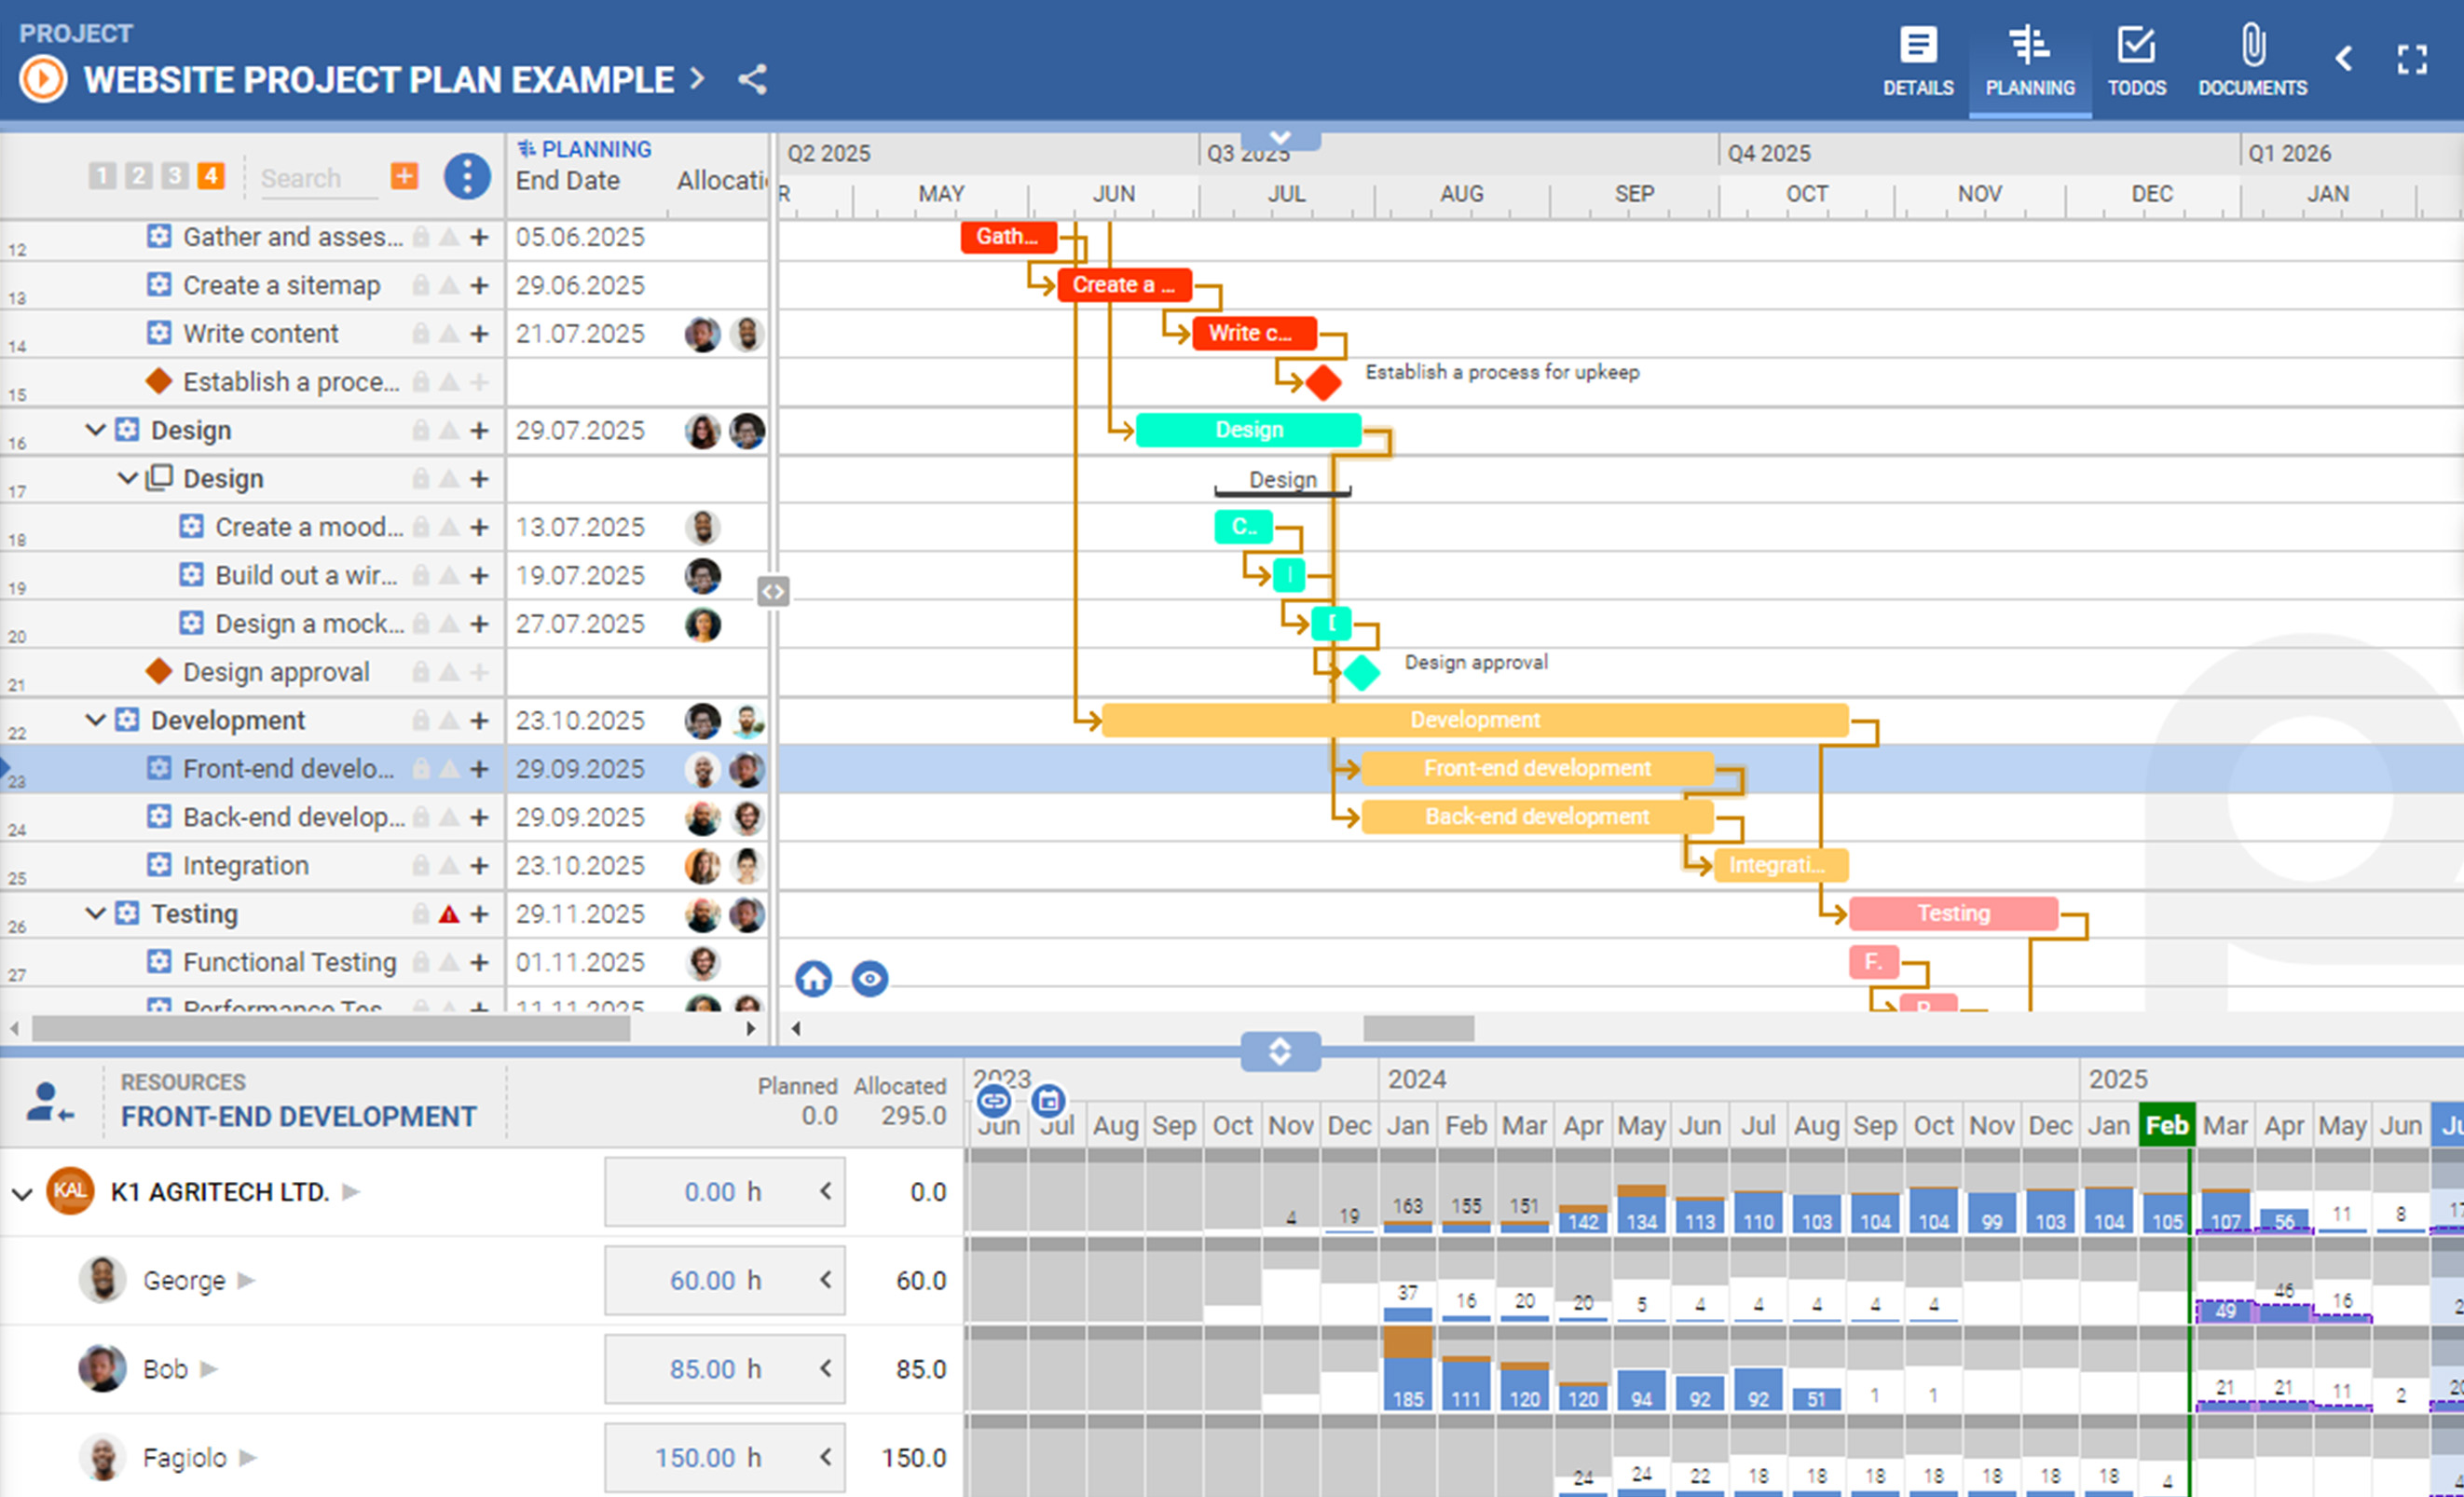Viewport: 2464px width, 1497px height.
Task: Click plus icon on Integration row
Action: click(480, 866)
